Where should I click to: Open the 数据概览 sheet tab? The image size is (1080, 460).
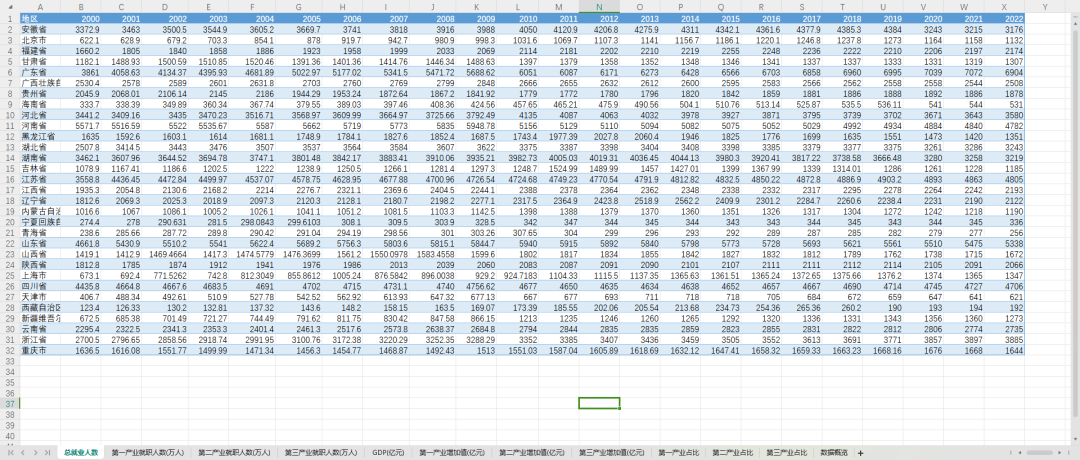(834, 452)
